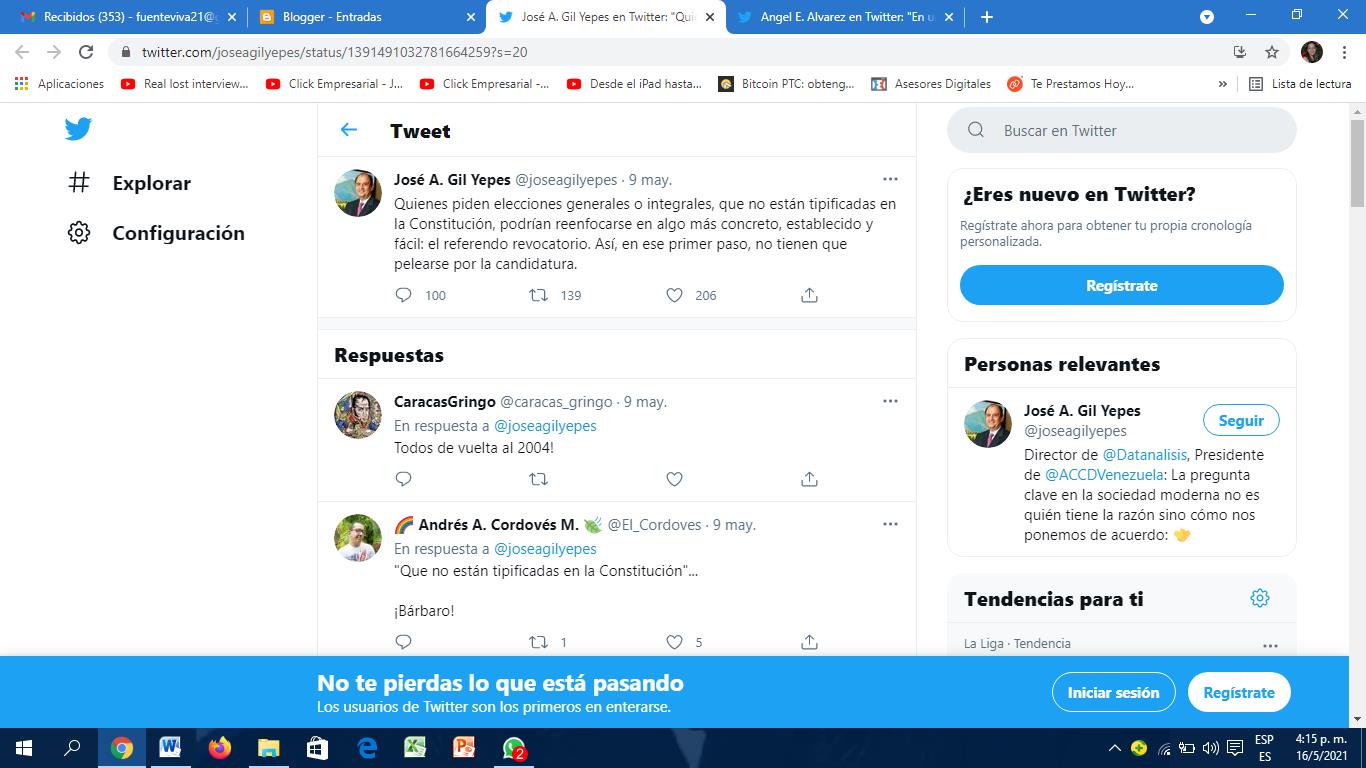Open CaracasGringo's profile avatar
The image size is (1366, 768).
coord(358,415)
